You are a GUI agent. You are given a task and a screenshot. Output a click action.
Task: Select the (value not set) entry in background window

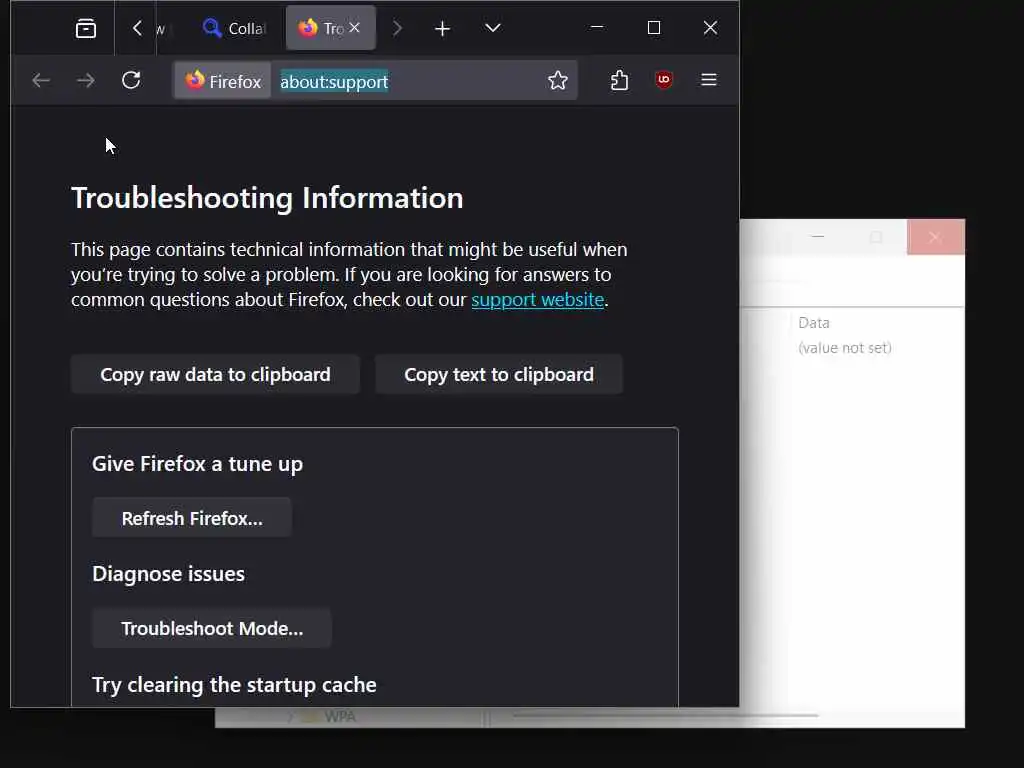pyautogui.click(x=844, y=347)
